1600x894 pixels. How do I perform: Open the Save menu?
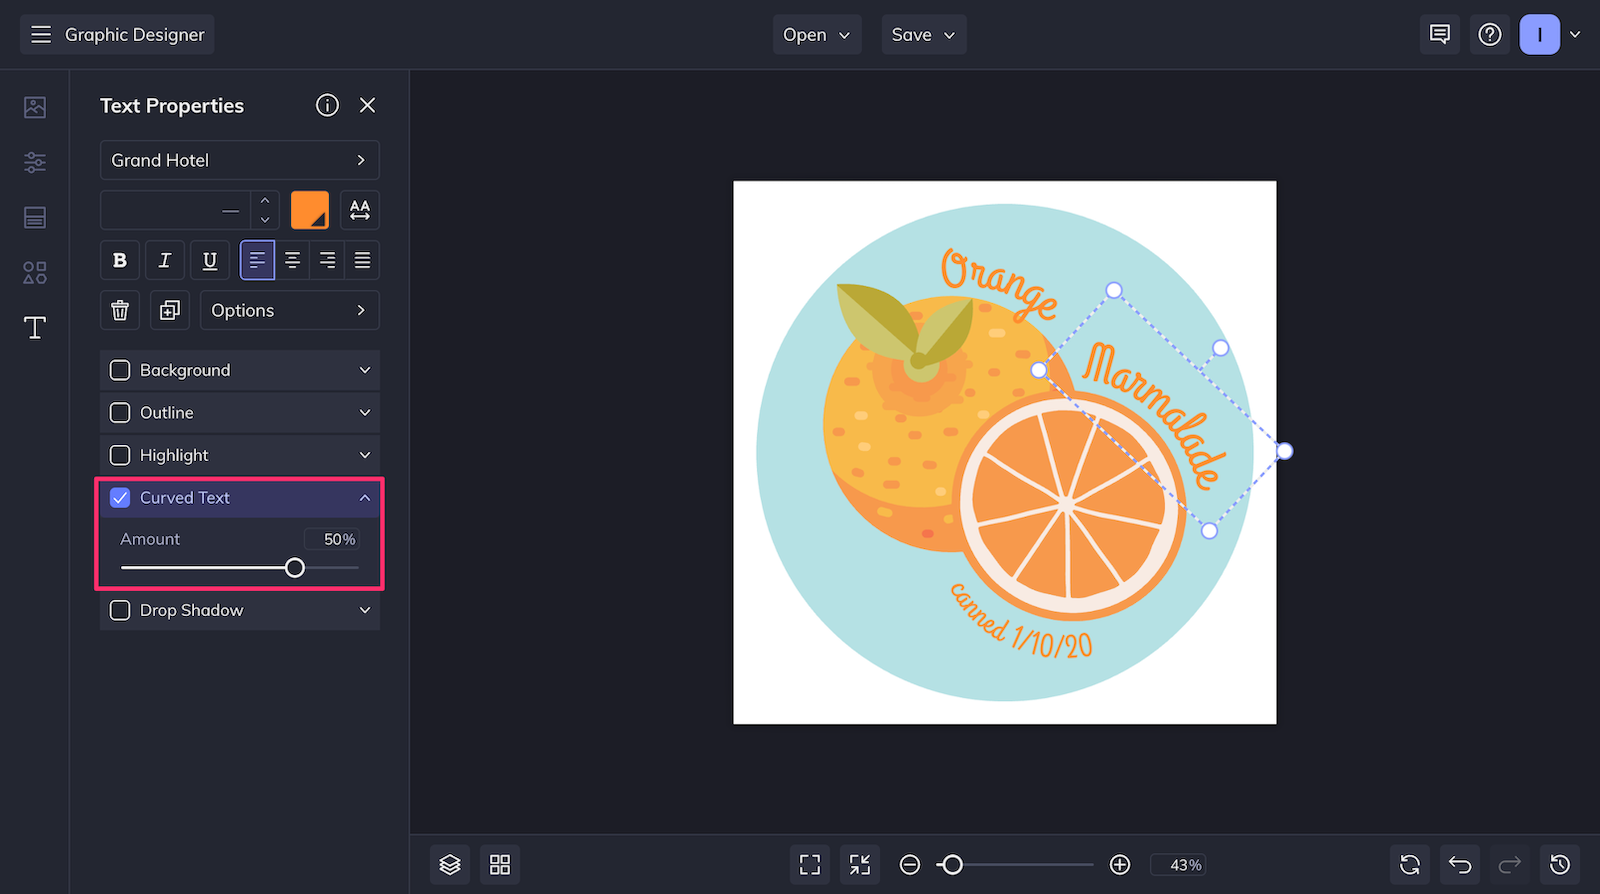point(924,35)
